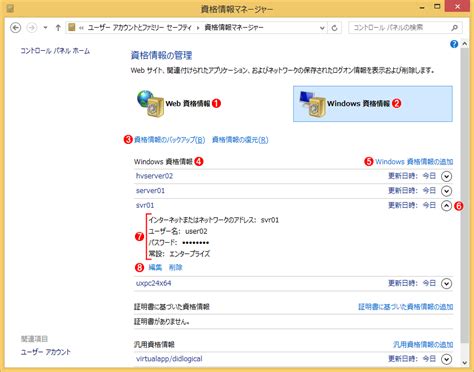Select the Web 資格情報 vault icon

point(150,104)
